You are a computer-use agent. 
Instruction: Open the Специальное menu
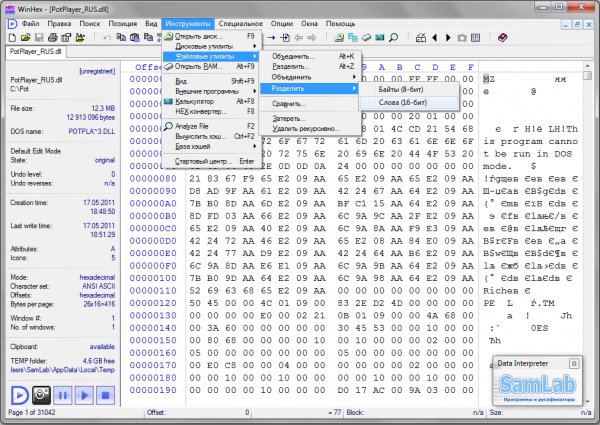pyautogui.click(x=241, y=24)
